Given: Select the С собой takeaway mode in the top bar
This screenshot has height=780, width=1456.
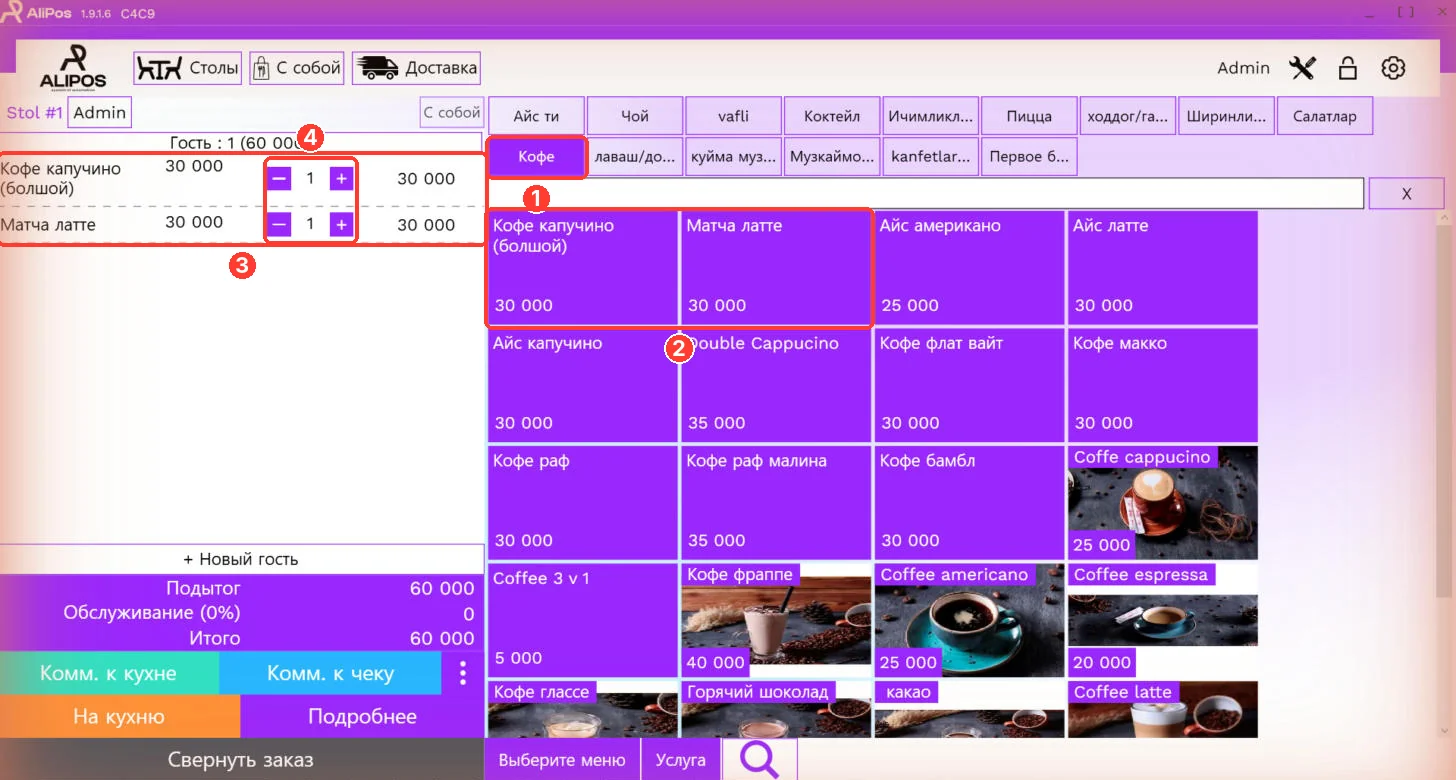Looking at the screenshot, I should pos(297,68).
